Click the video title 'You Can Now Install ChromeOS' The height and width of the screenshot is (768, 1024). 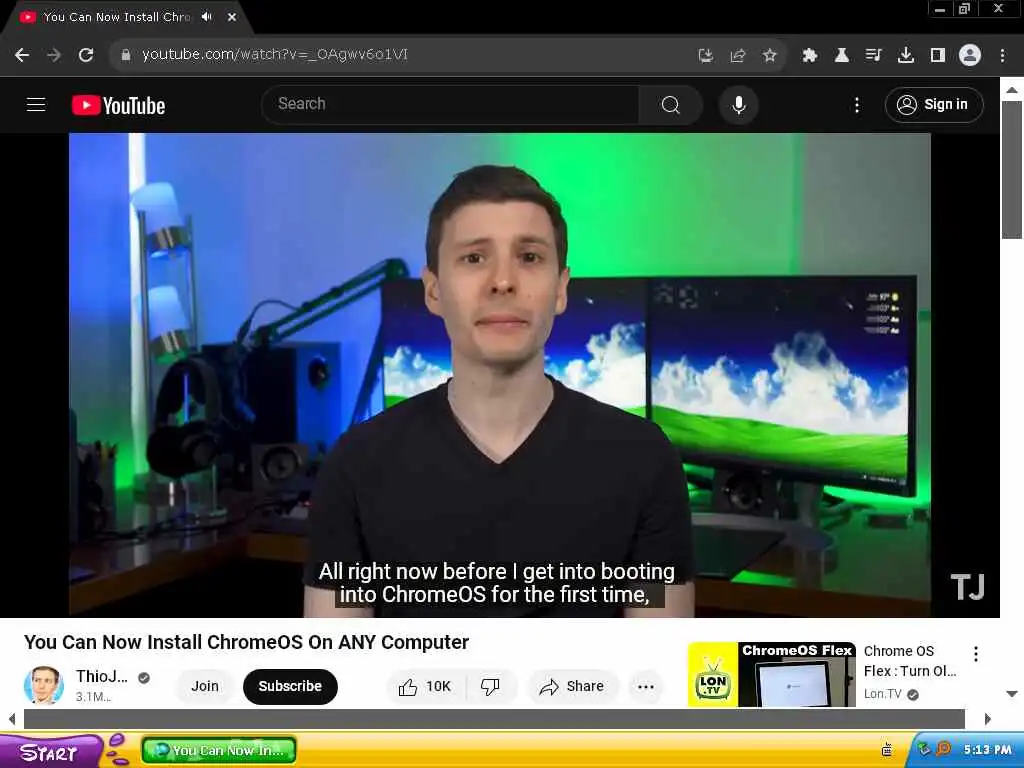[246, 643]
